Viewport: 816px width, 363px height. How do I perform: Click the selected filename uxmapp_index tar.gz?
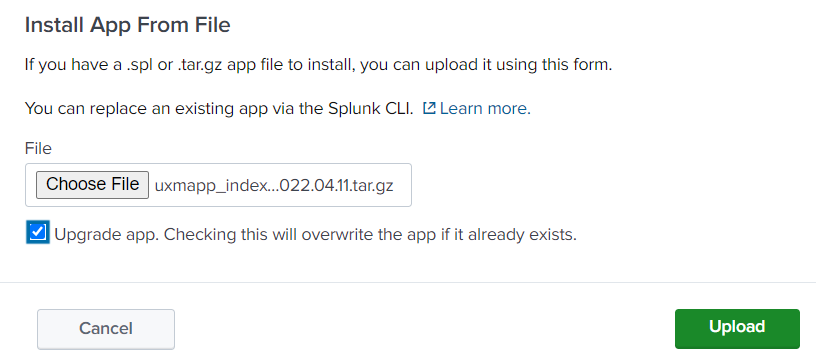[x=274, y=186]
